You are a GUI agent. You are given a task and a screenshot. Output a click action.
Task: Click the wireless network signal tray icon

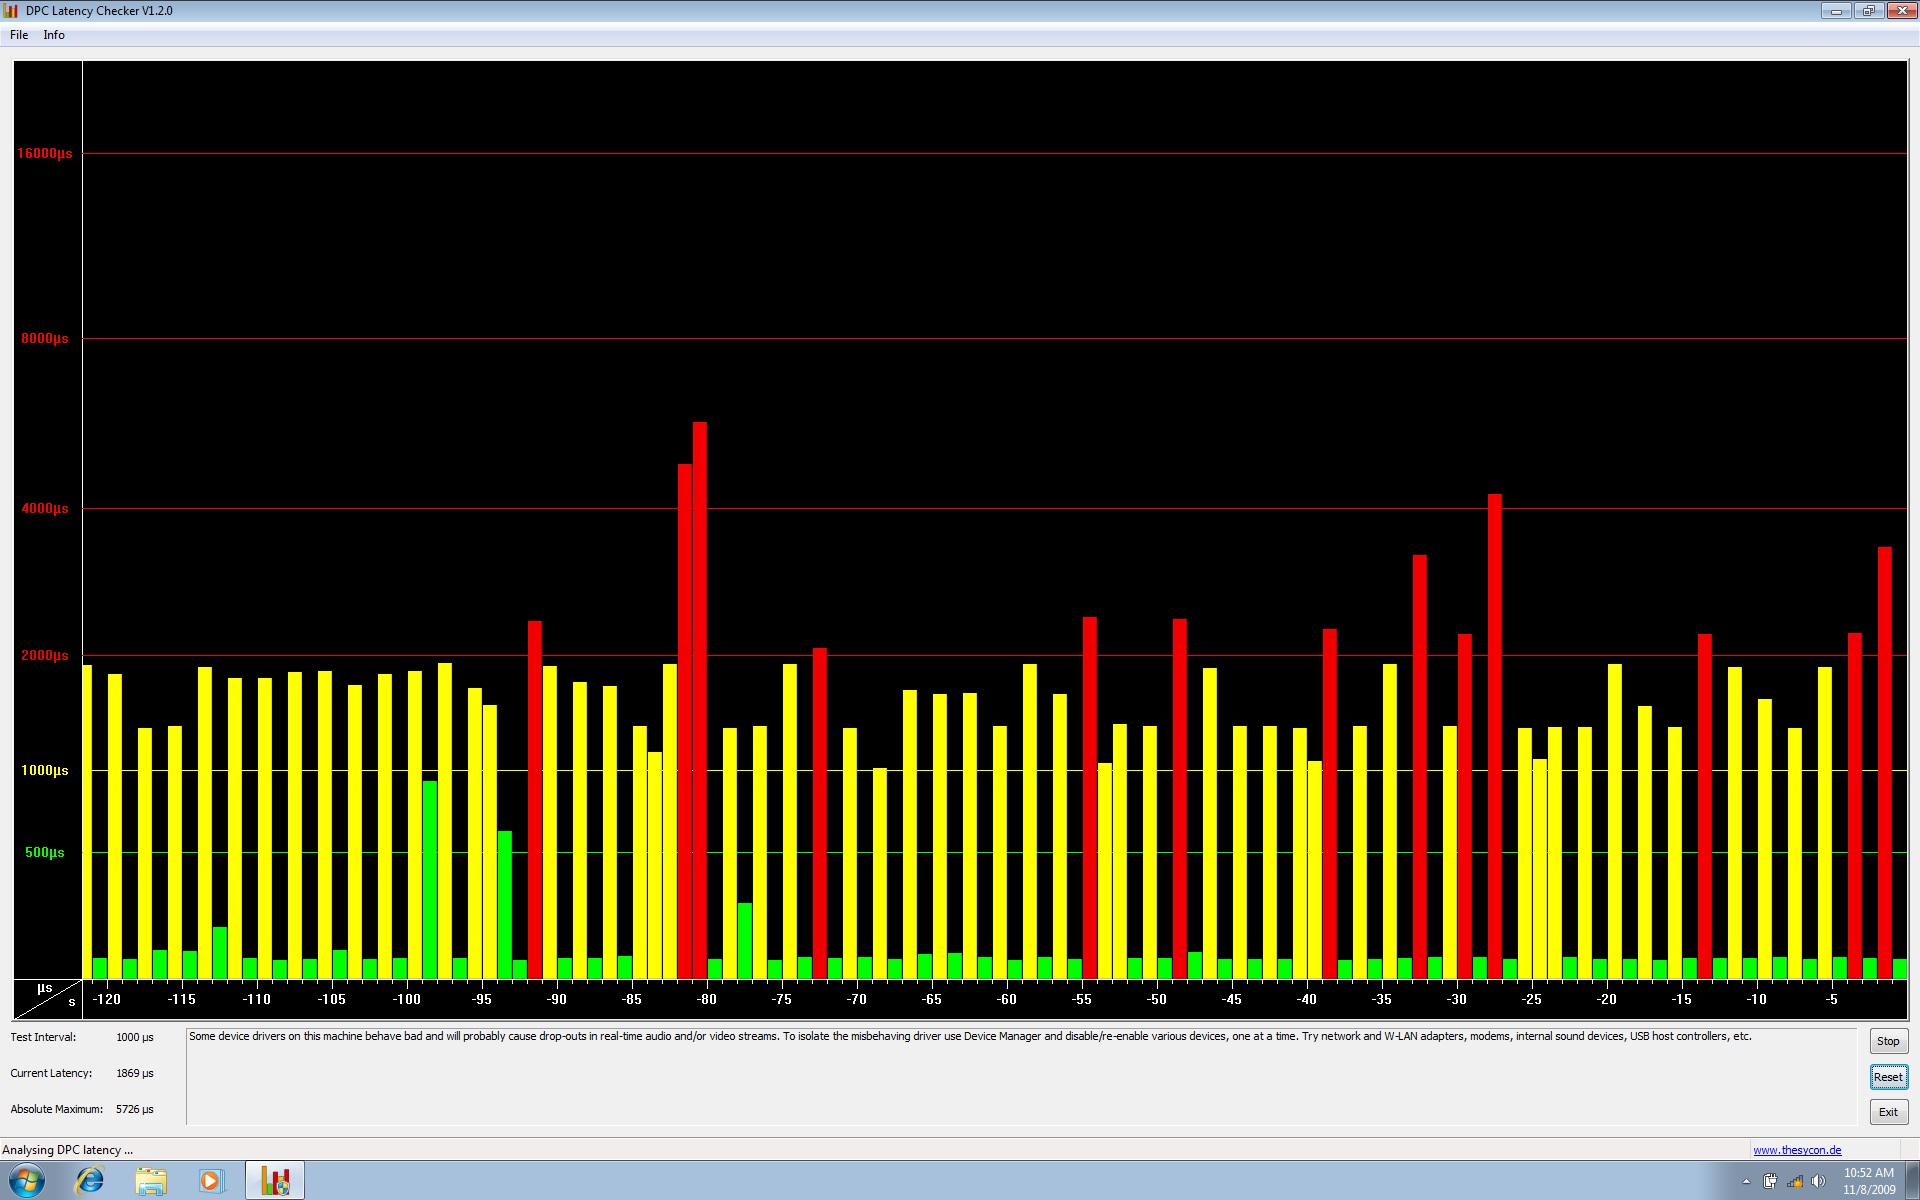click(1795, 1182)
